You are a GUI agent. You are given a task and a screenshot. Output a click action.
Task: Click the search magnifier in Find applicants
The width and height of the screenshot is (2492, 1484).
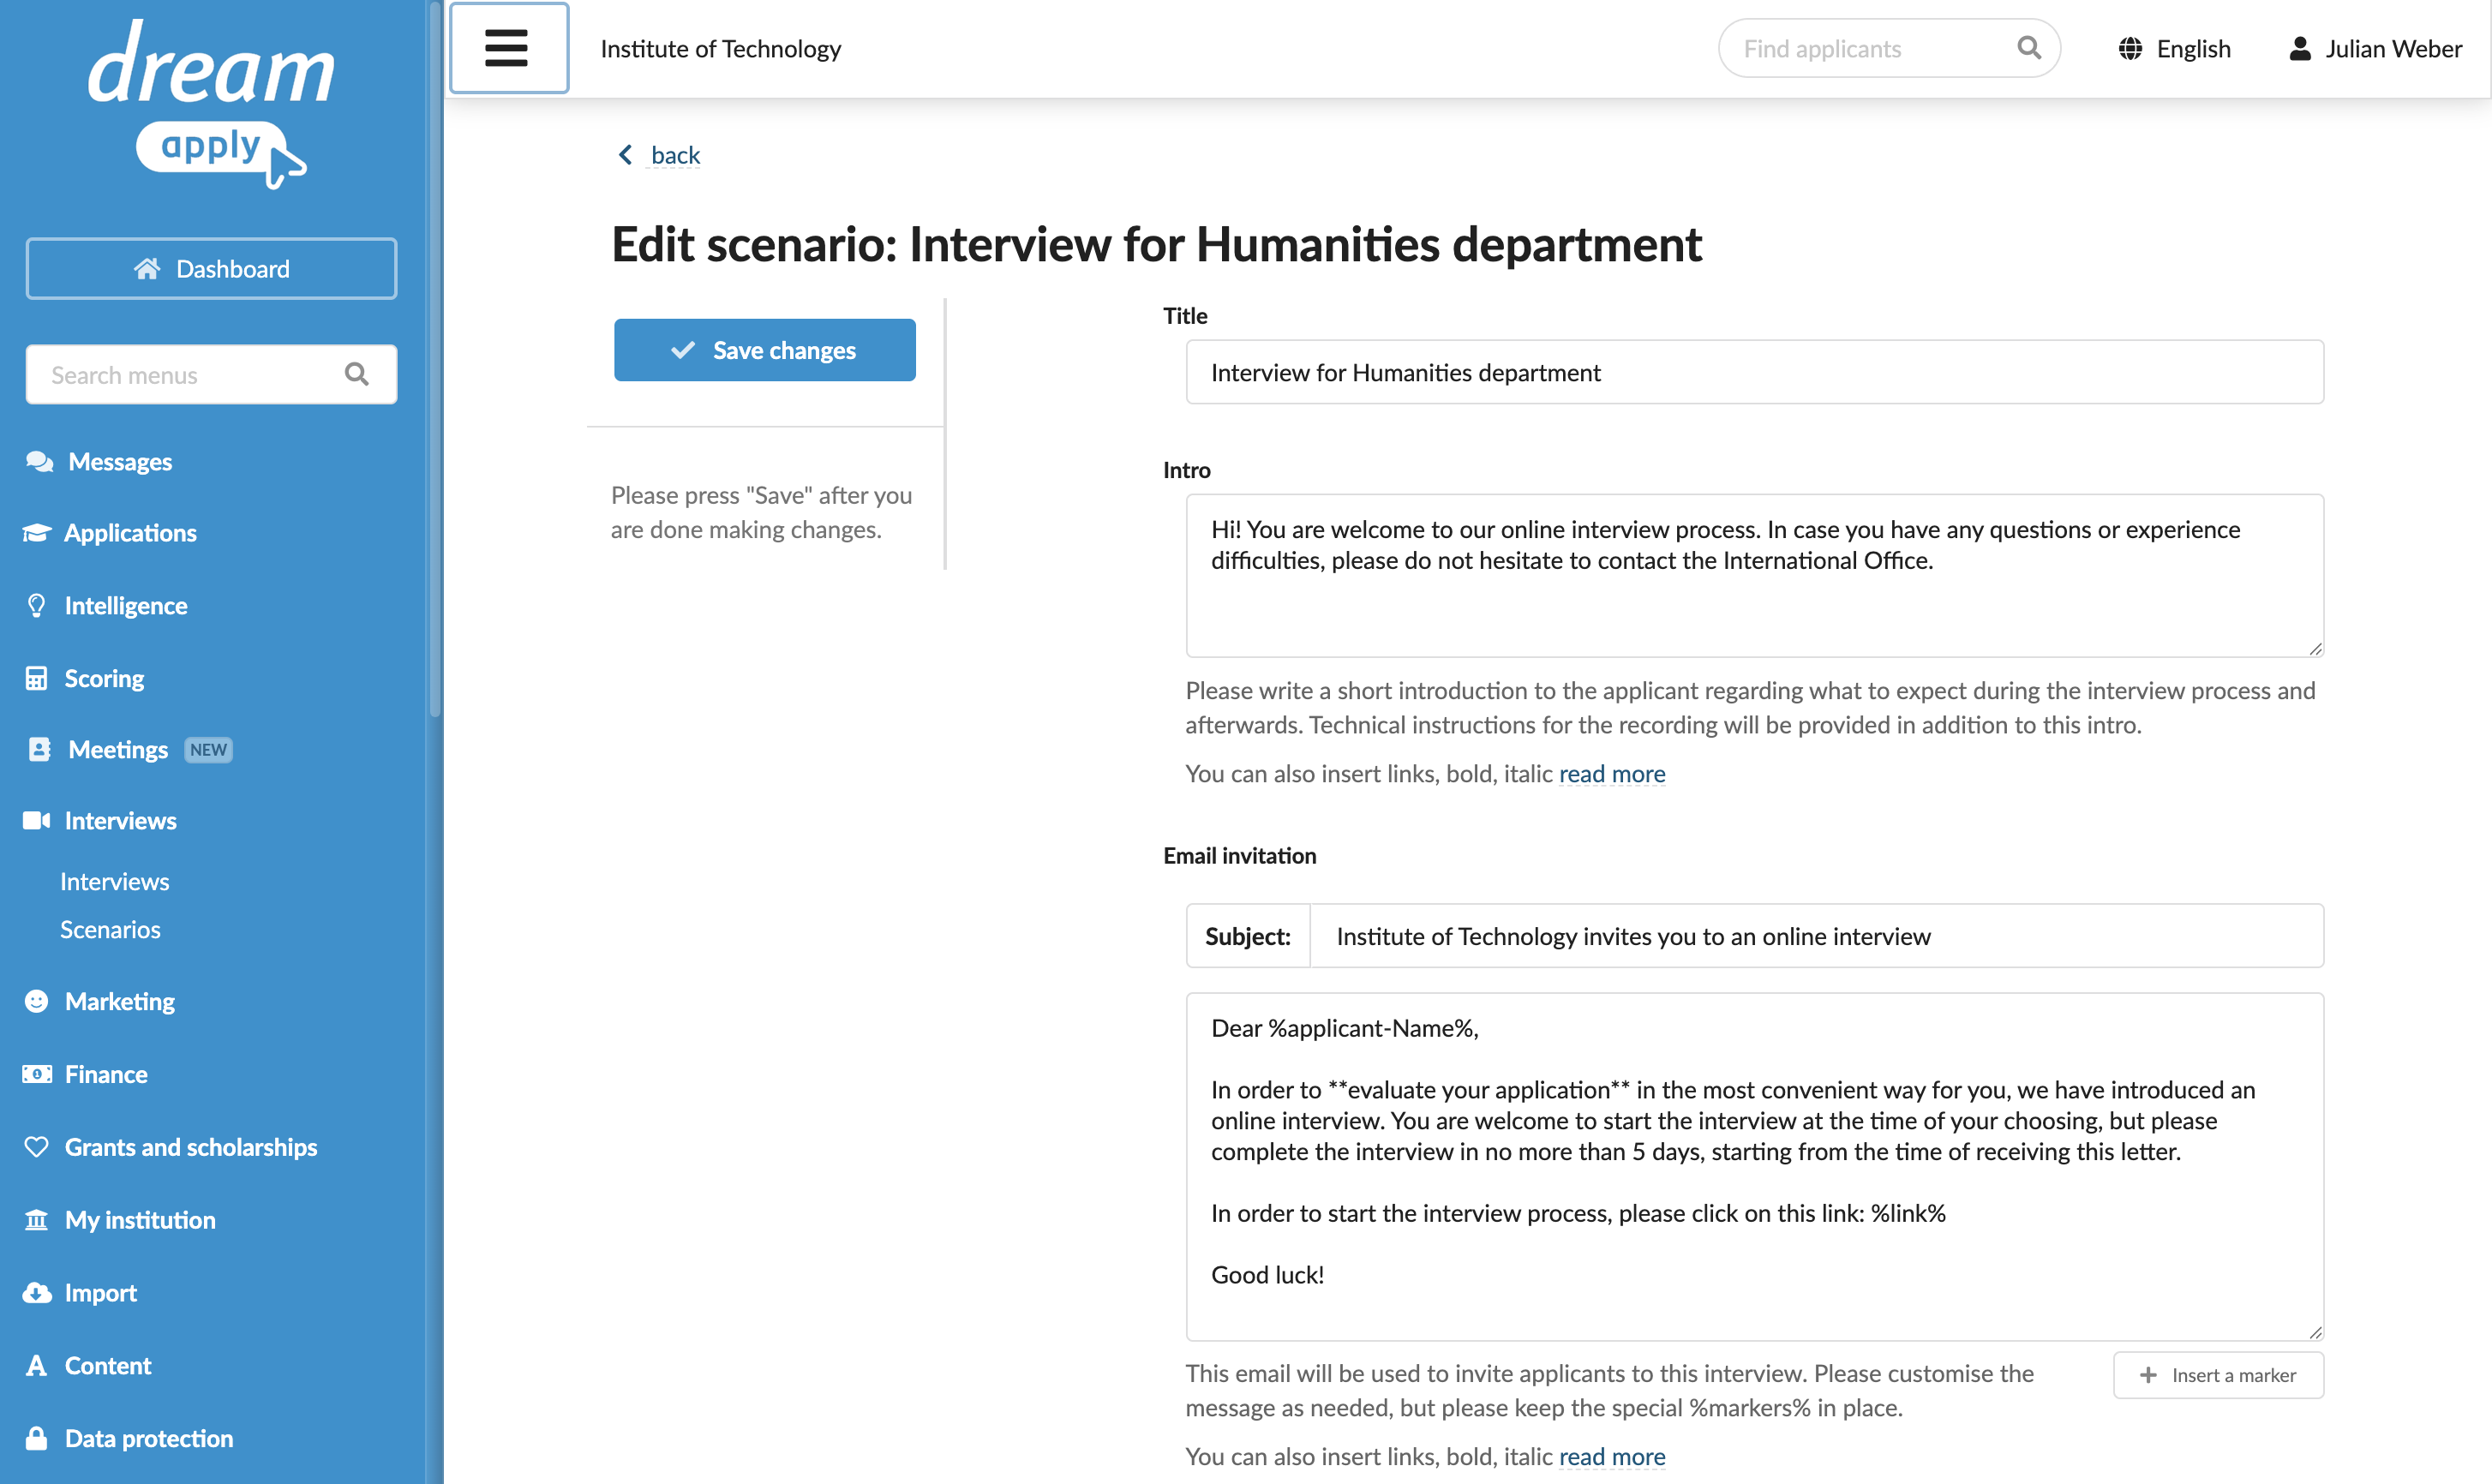[x=2029, y=48]
